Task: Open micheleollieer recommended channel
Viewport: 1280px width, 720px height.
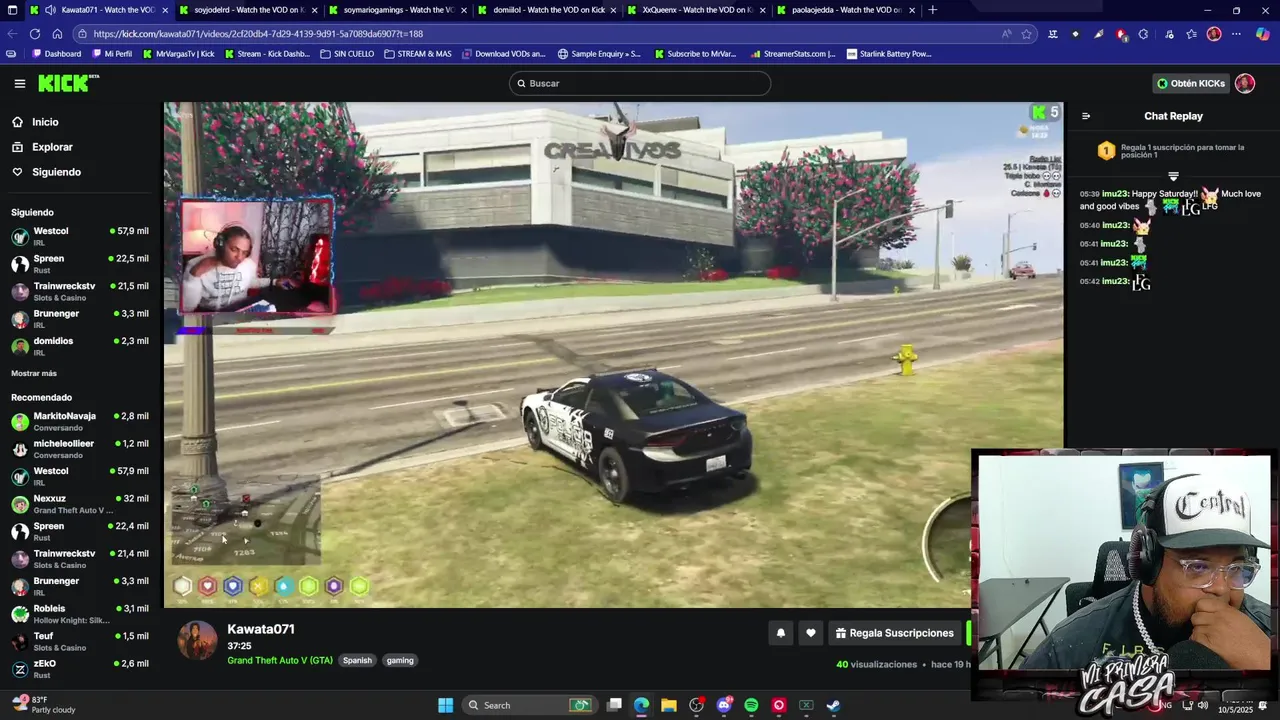Action: [x=80, y=448]
